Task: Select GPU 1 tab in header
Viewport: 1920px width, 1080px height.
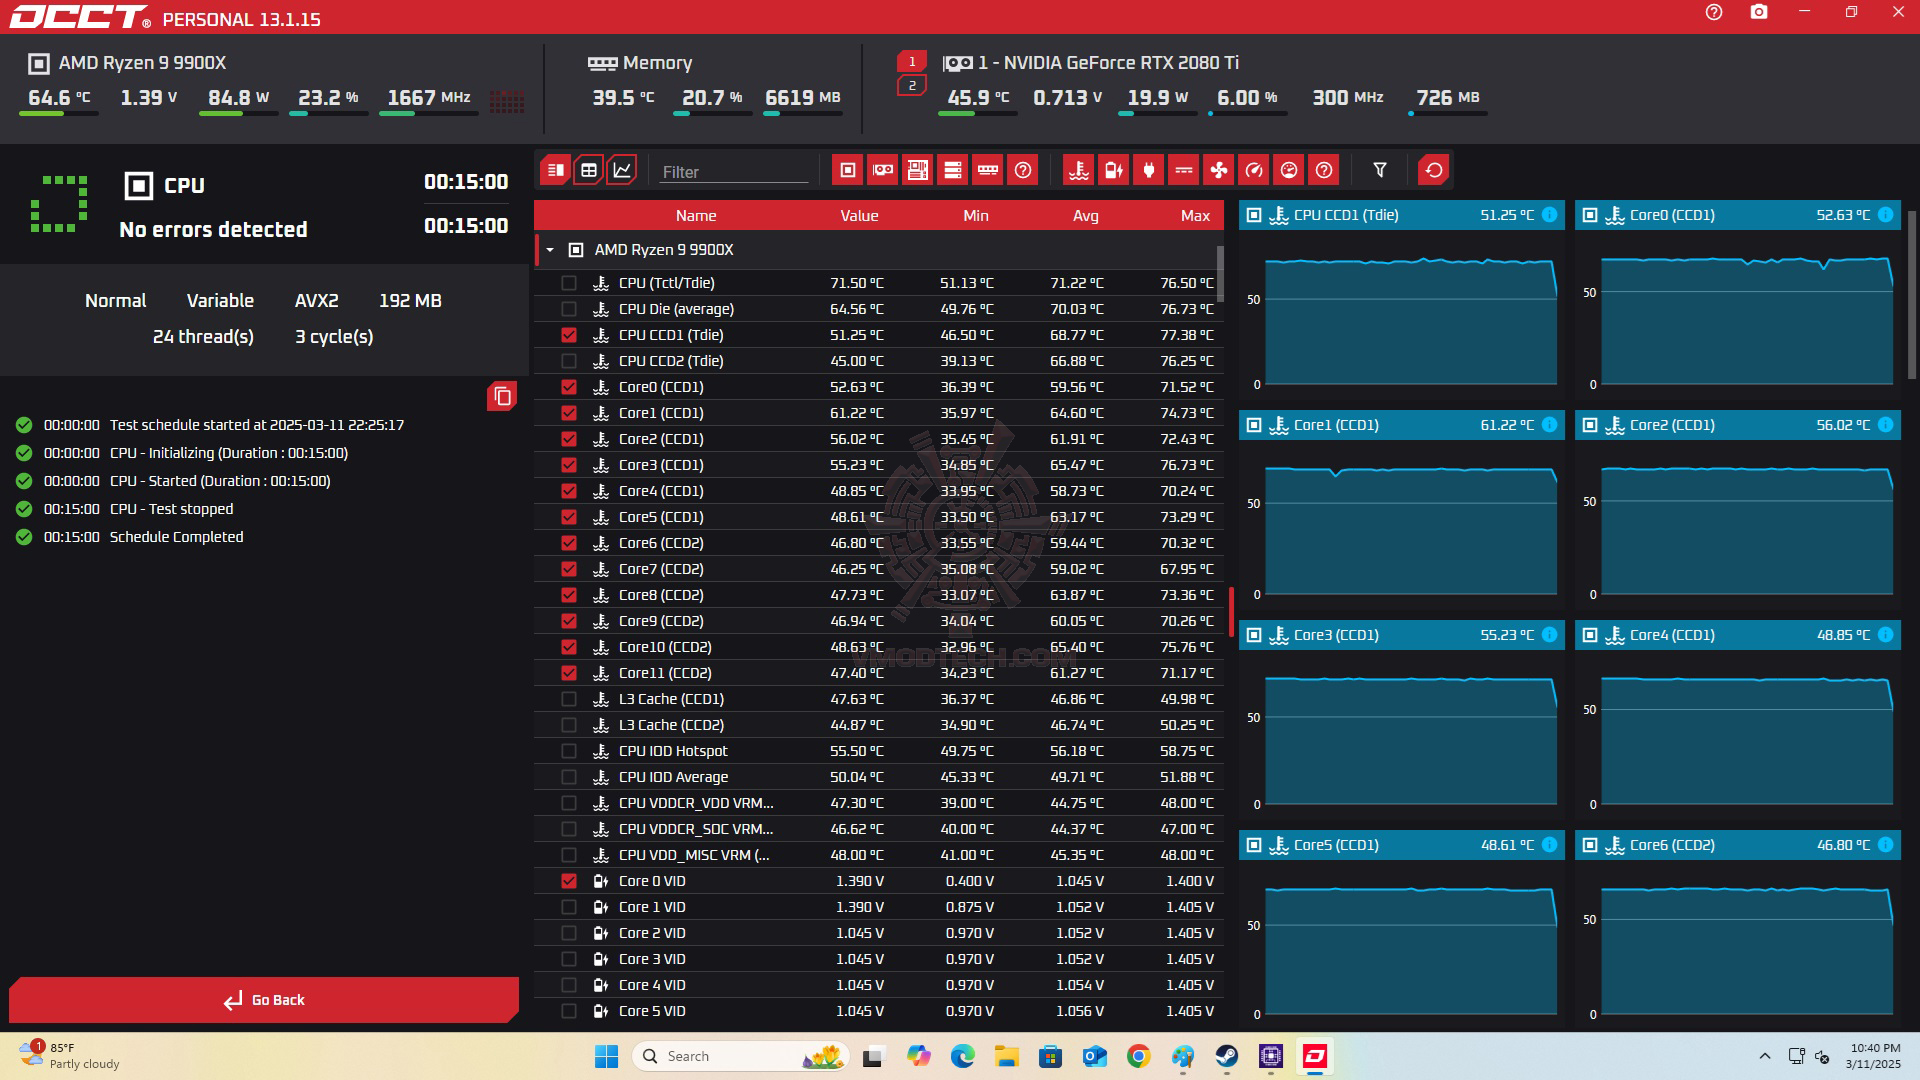Action: [911, 62]
